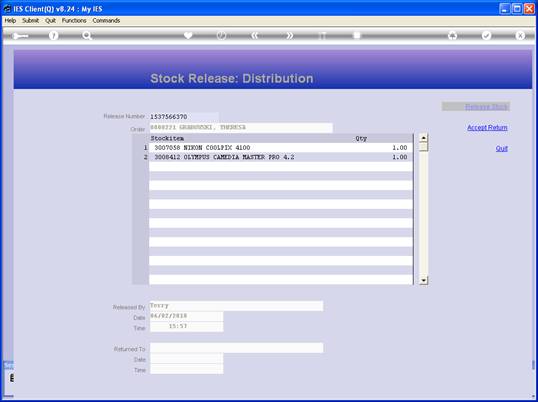Select the OLYMPUS CAMEDIA MASTER PRO row
This screenshot has width=538, height=402.
pyautogui.click(x=281, y=157)
